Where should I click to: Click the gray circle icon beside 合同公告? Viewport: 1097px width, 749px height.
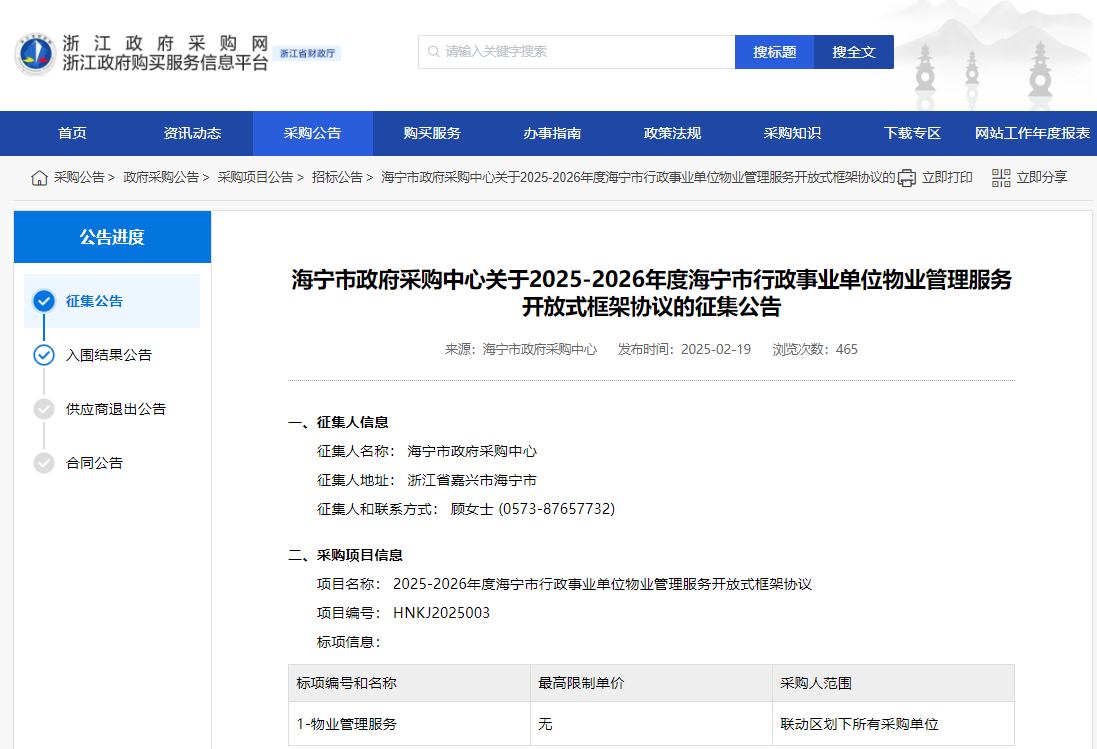click(x=43, y=463)
